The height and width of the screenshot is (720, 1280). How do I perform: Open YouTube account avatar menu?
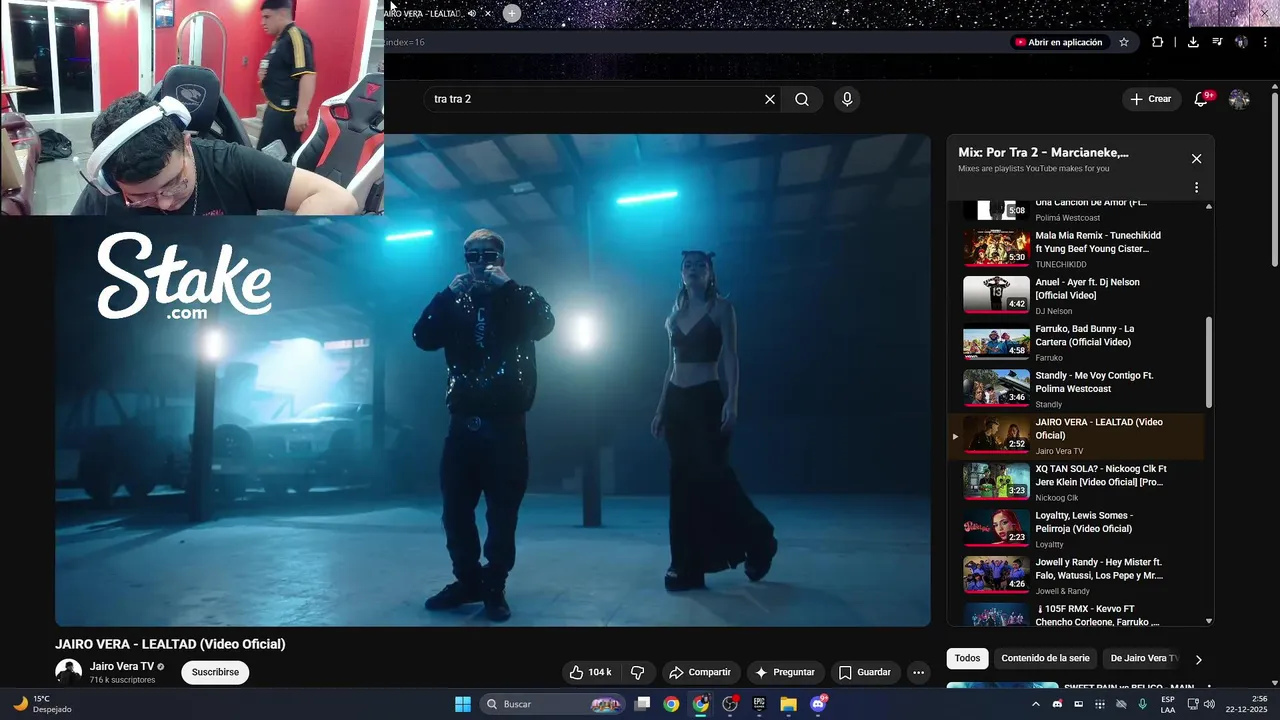[1239, 99]
